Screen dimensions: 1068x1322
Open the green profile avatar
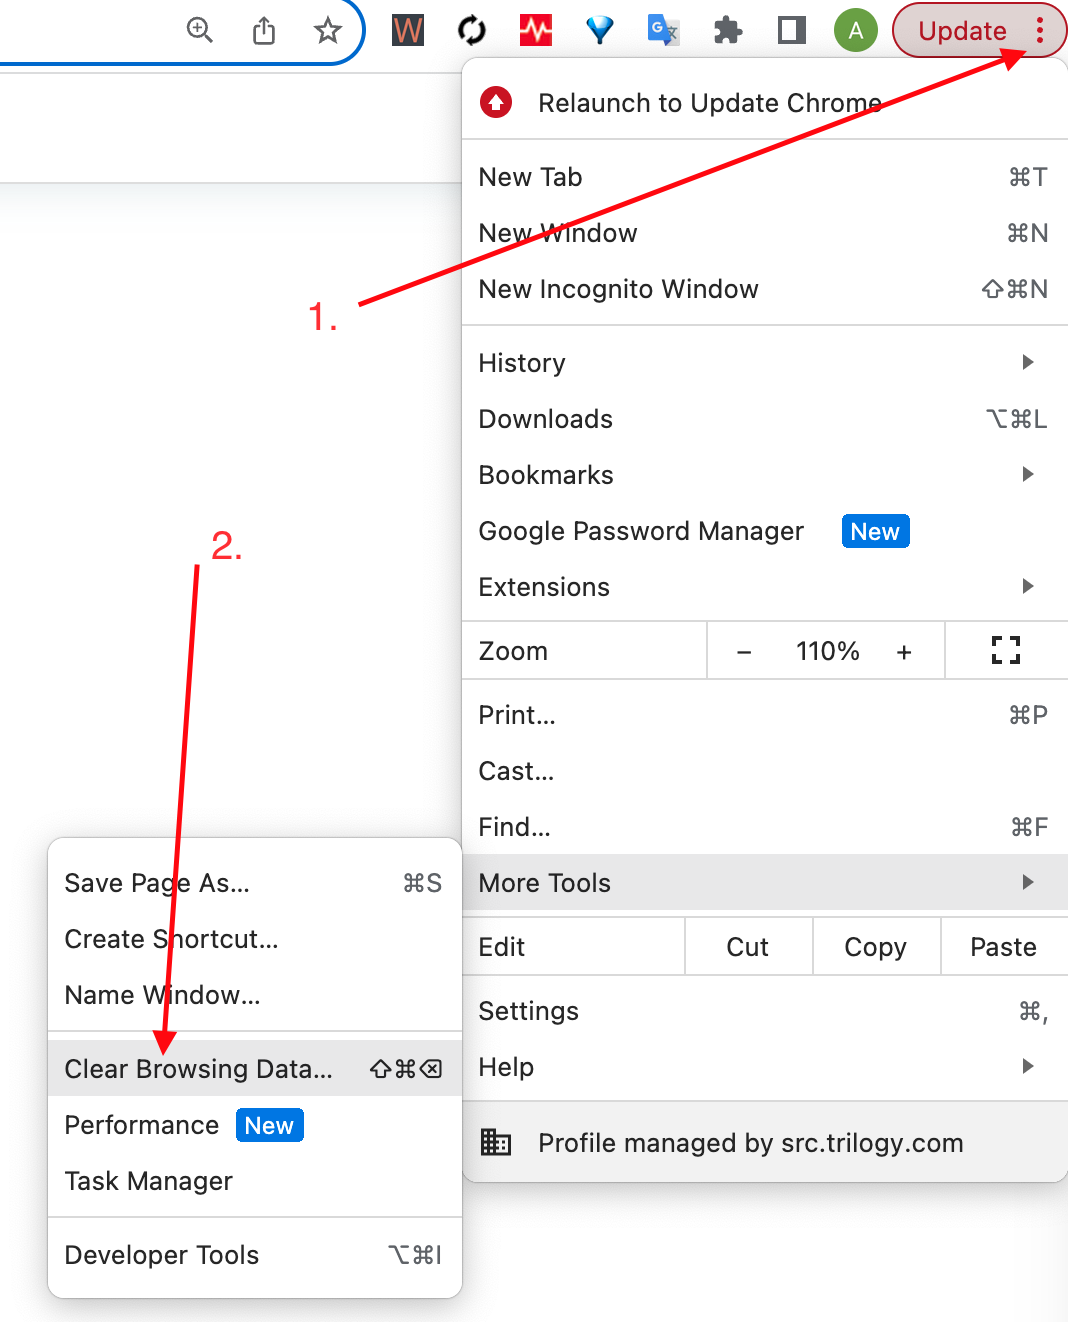click(x=856, y=31)
